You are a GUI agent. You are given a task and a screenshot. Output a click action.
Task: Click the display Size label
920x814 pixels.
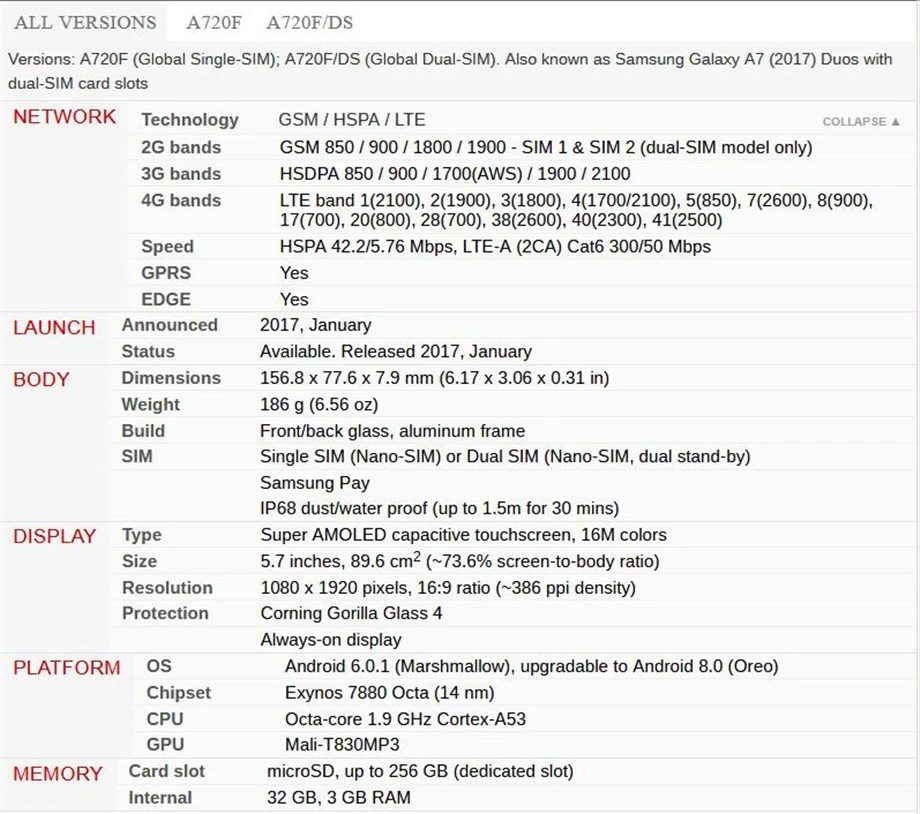click(140, 562)
